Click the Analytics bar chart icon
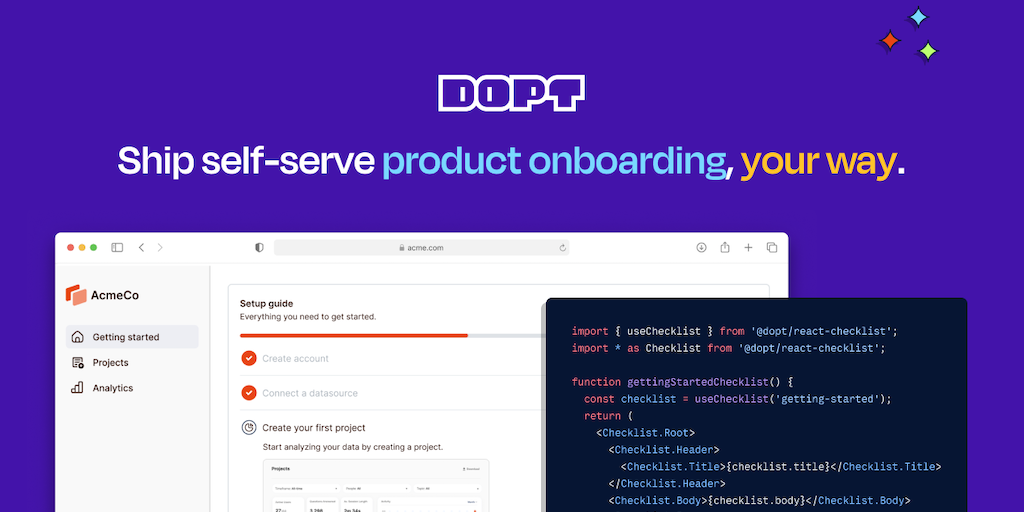 (x=78, y=388)
